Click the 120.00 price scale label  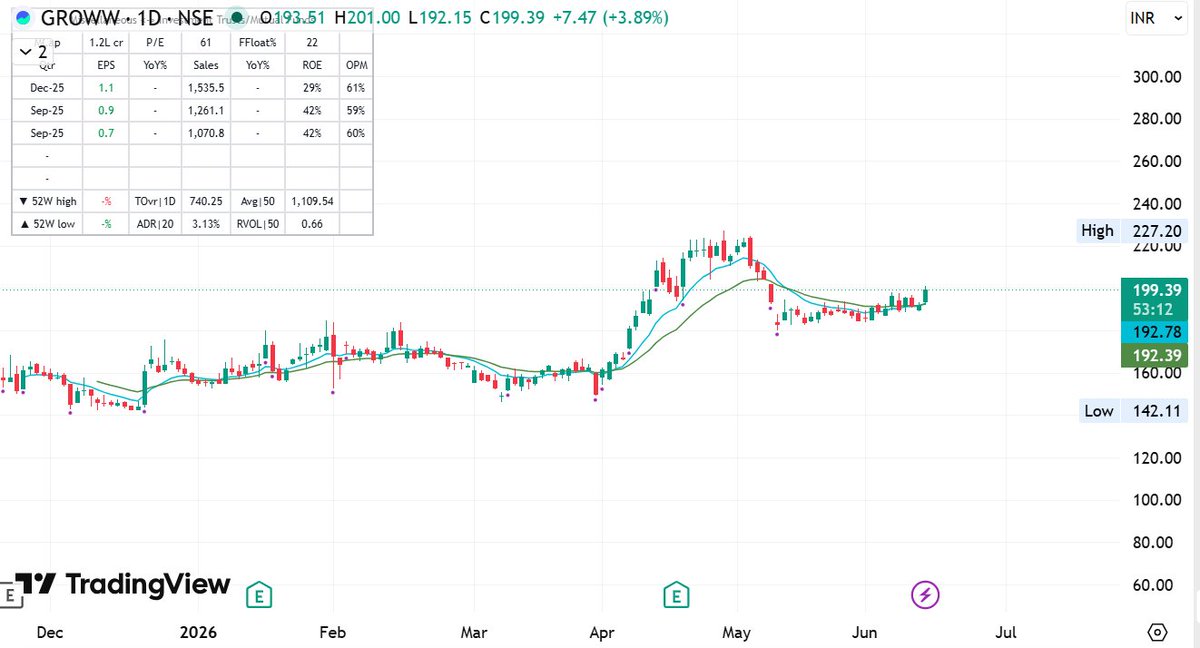click(x=1157, y=458)
